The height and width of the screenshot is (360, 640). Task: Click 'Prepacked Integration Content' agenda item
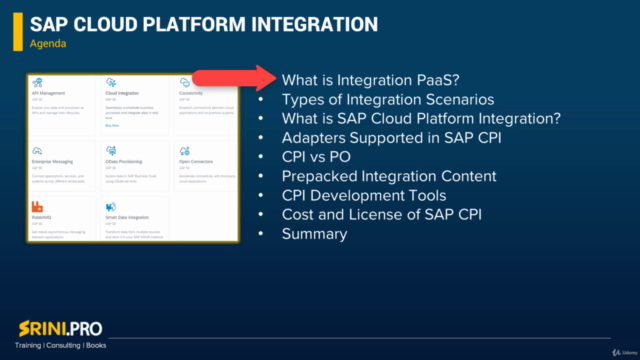click(389, 176)
